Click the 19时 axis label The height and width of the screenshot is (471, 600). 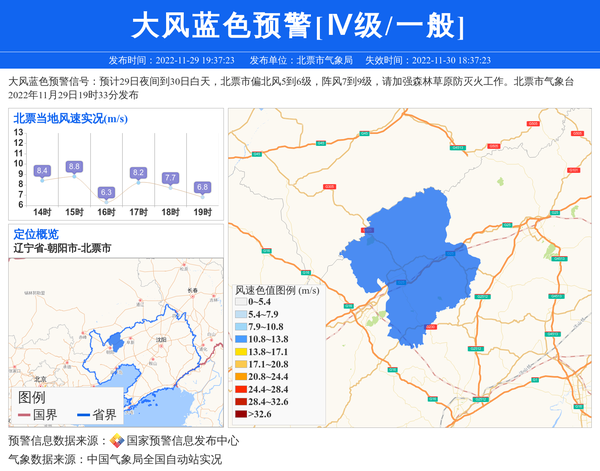[x=202, y=212]
